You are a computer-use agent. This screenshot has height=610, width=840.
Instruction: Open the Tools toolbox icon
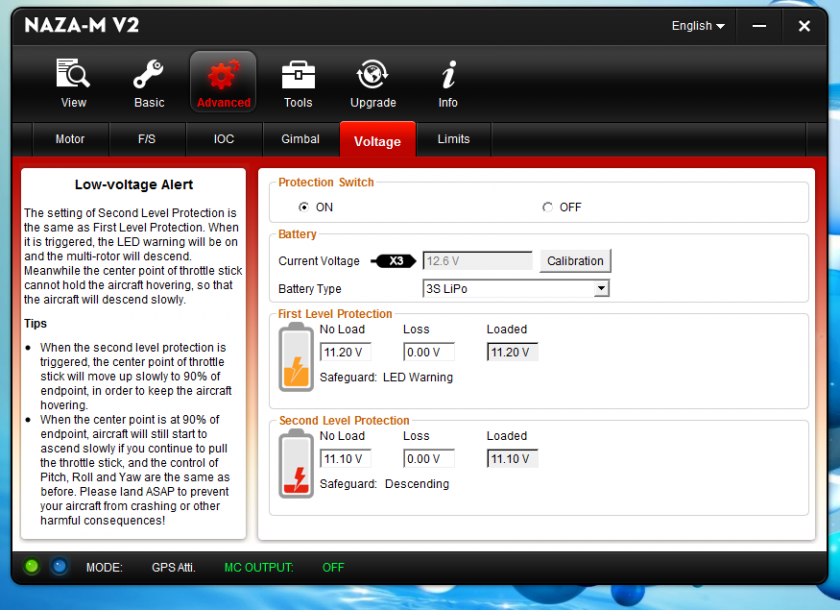tap(298, 74)
